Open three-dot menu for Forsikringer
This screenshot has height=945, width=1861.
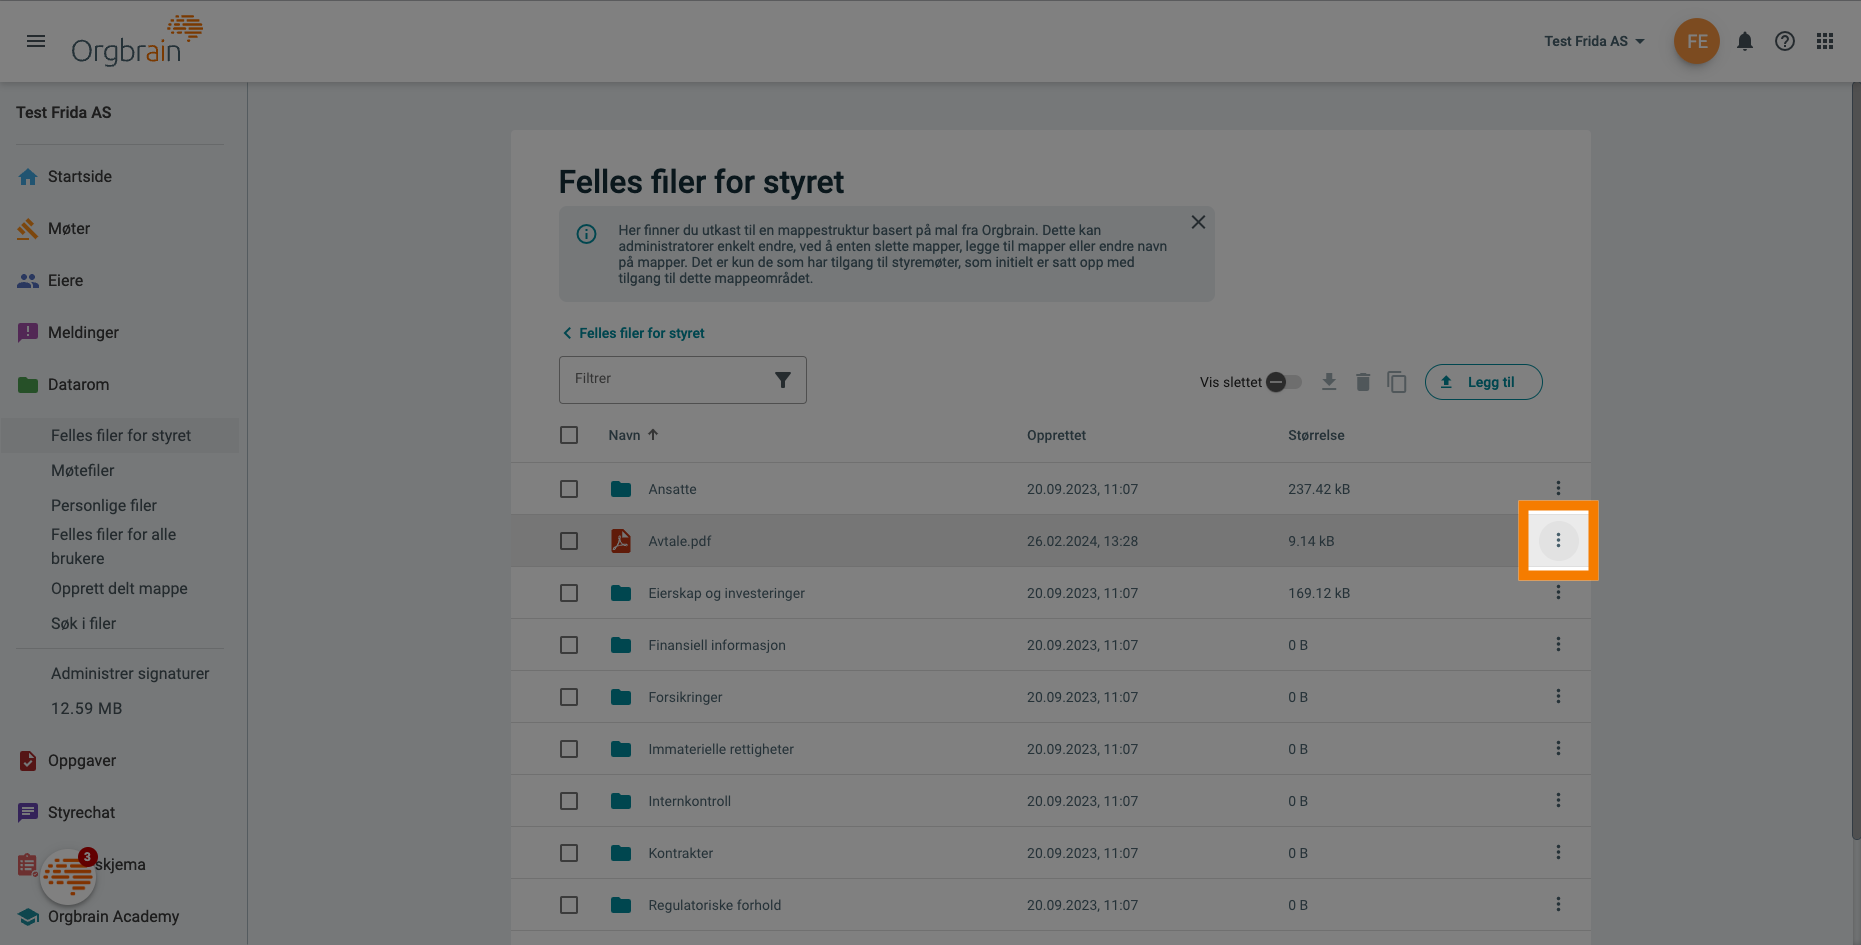coord(1558,697)
